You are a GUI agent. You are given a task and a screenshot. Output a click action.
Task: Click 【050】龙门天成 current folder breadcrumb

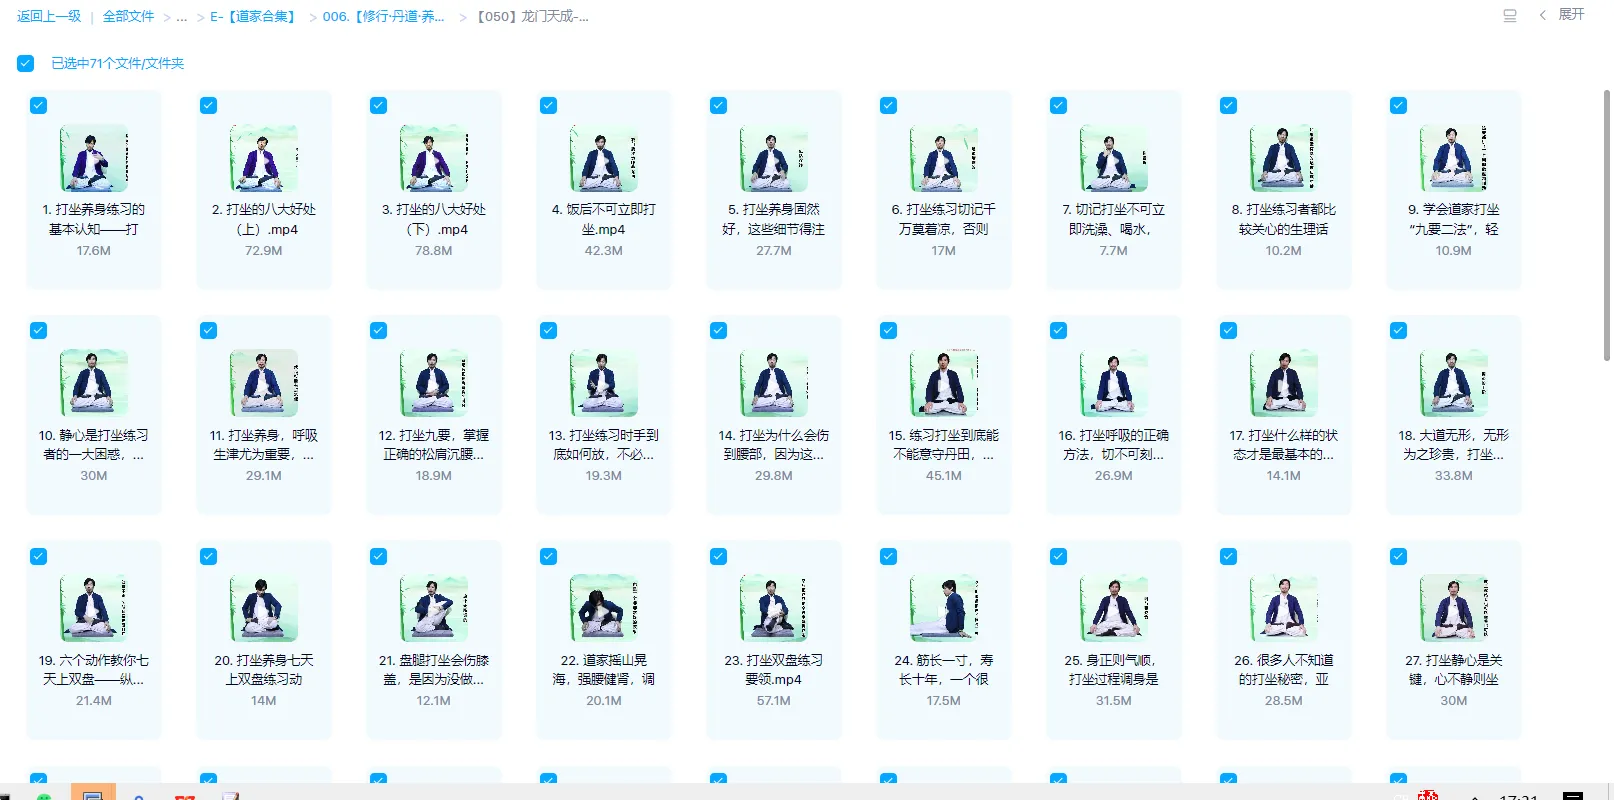(x=531, y=16)
